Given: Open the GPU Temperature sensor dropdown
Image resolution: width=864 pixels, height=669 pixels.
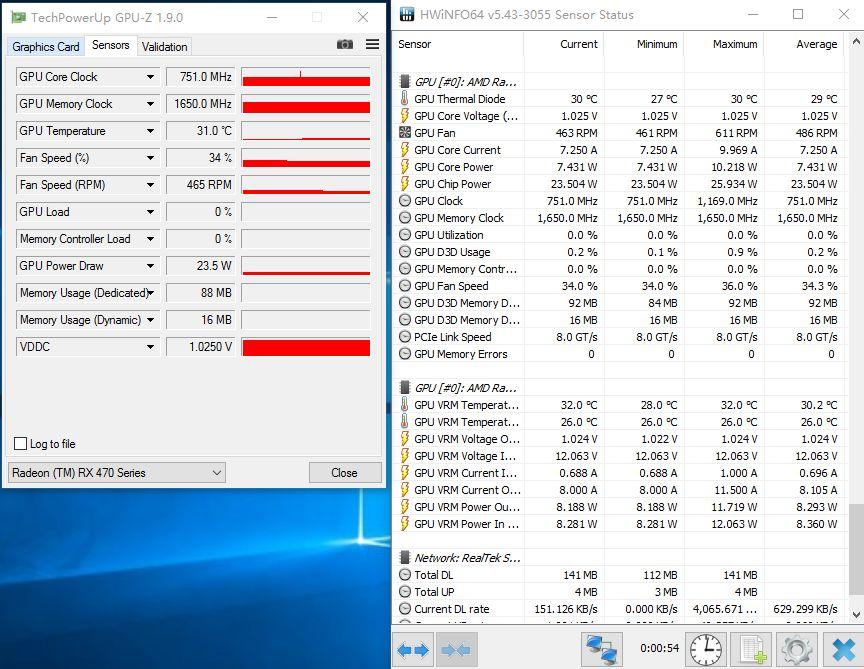Looking at the screenshot, I should coord(150,131).
